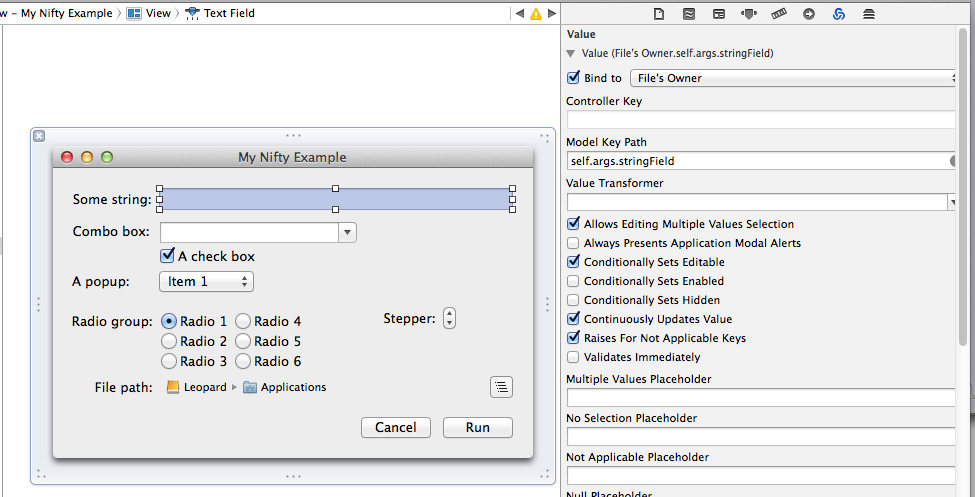Click the 'My Nifty Example' window title
Image resolution: width=975 pixels, height=497 pixels.
292,157
